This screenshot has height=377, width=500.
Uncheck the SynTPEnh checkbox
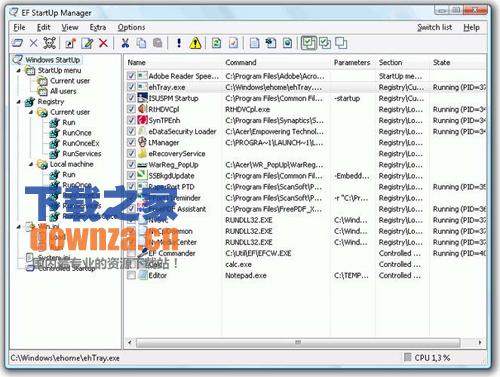(x=131, y=120)
